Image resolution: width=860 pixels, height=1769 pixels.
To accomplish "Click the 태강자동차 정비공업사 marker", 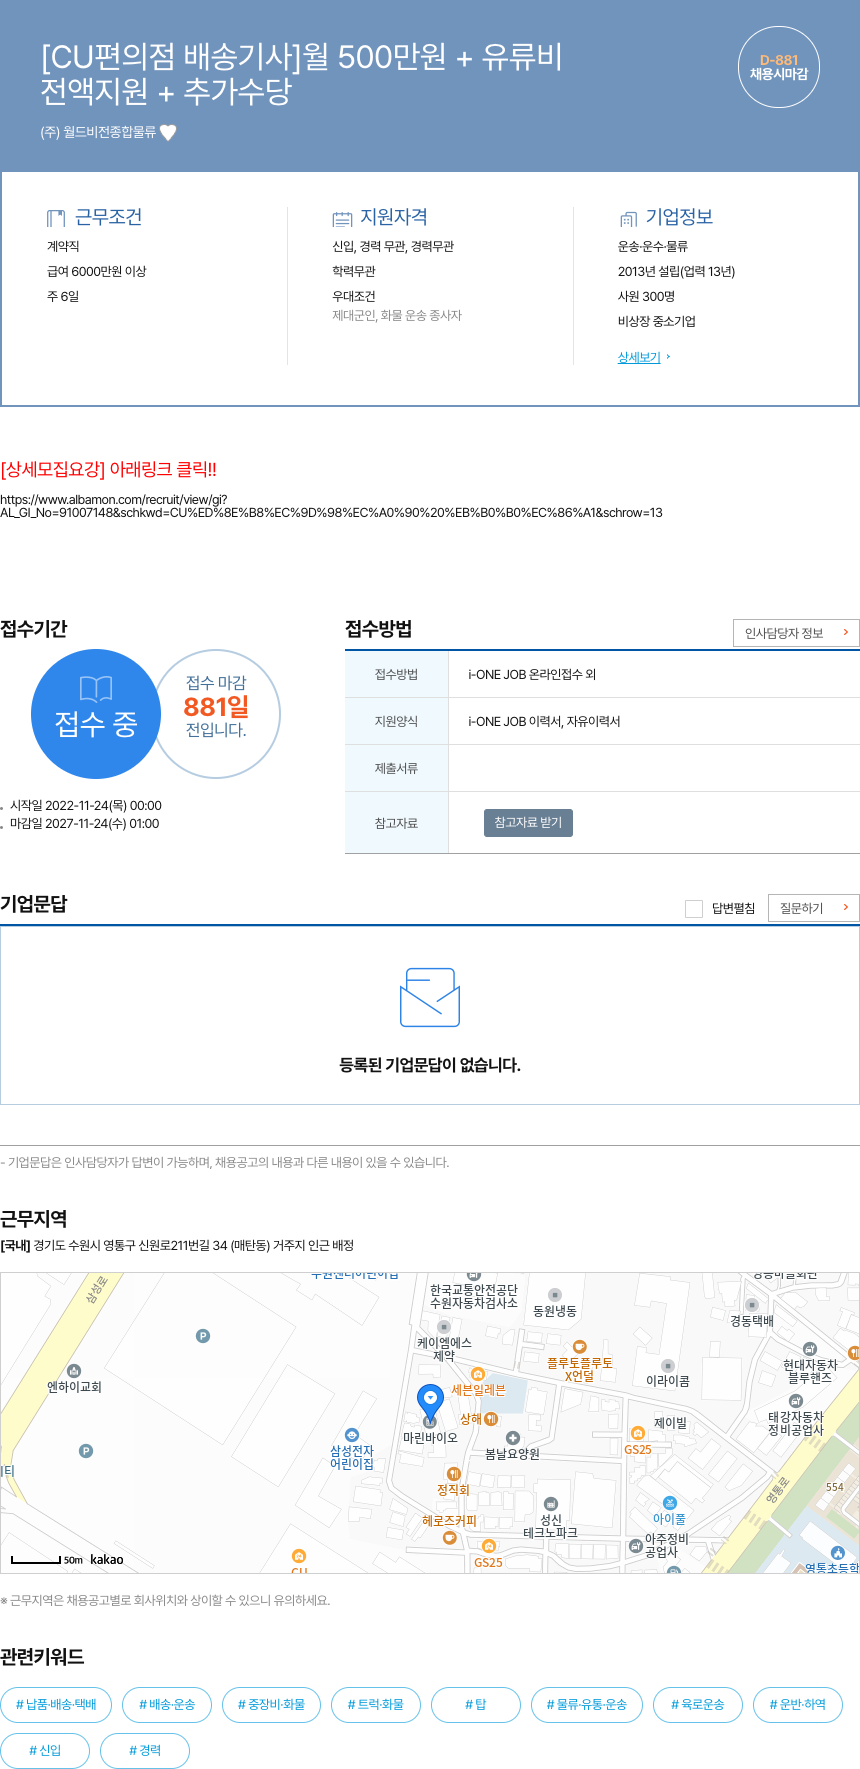I will click(796, 1401).
